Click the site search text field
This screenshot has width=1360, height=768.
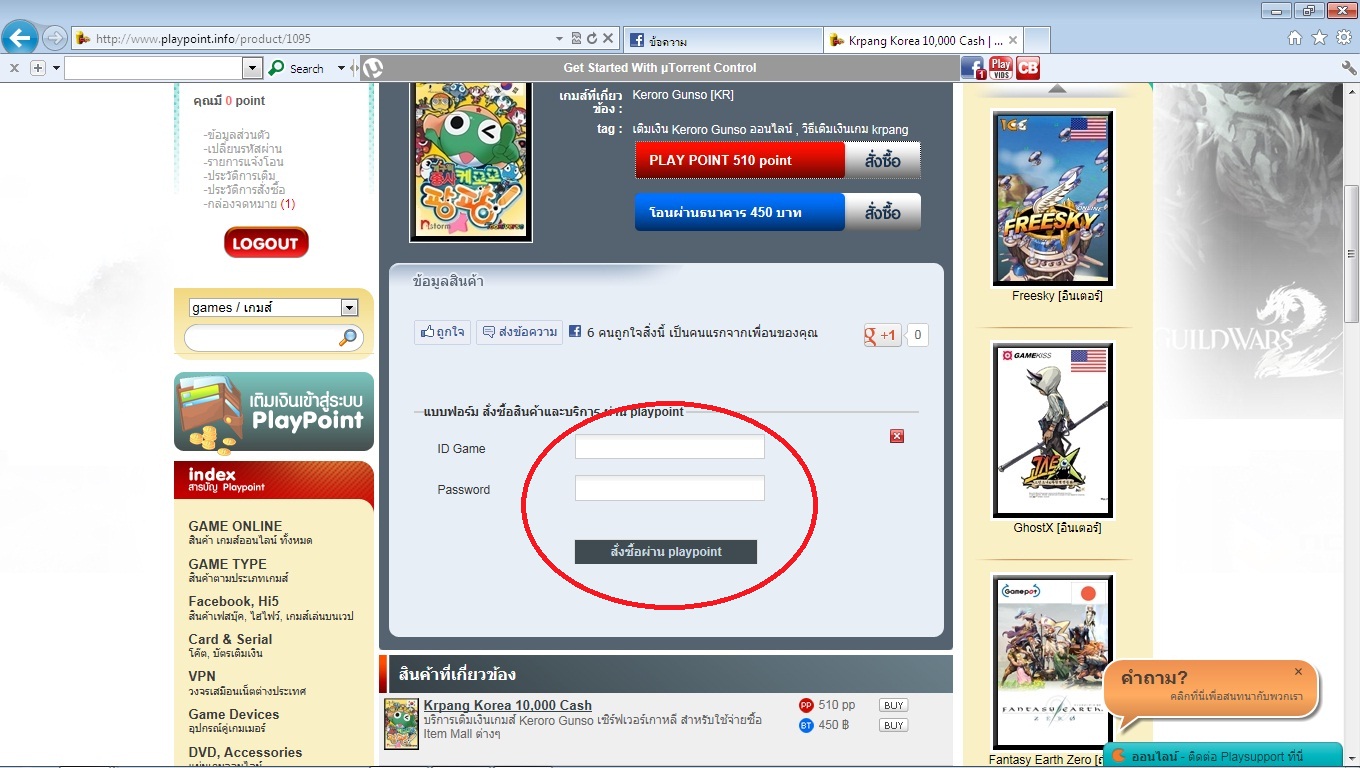[x=262, y=338]
